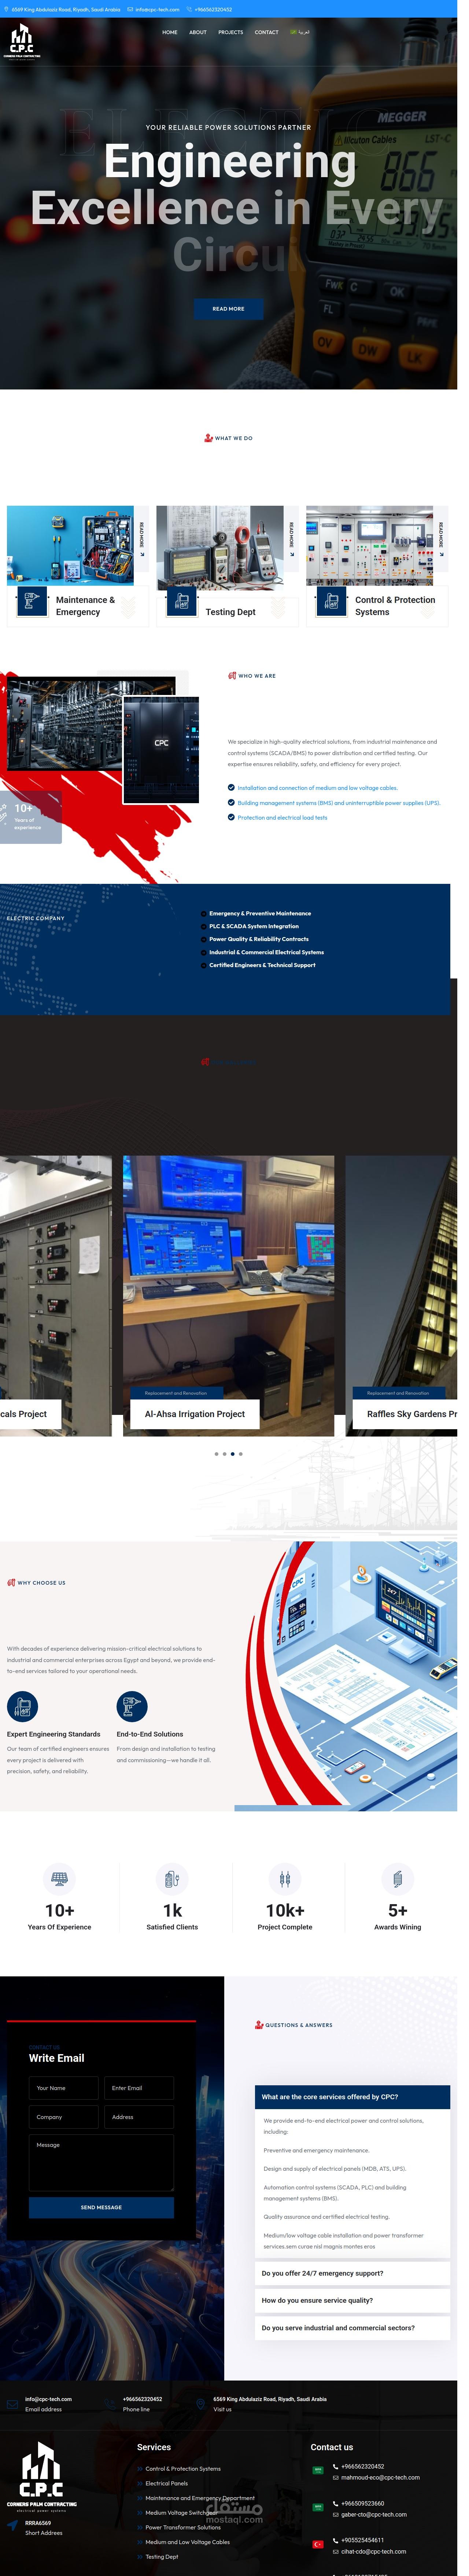Image resolution: width=469 pixels, height=2576 pixels.
Task: Click the Years Of Experience counter icon
Action: click(59, 1879)
